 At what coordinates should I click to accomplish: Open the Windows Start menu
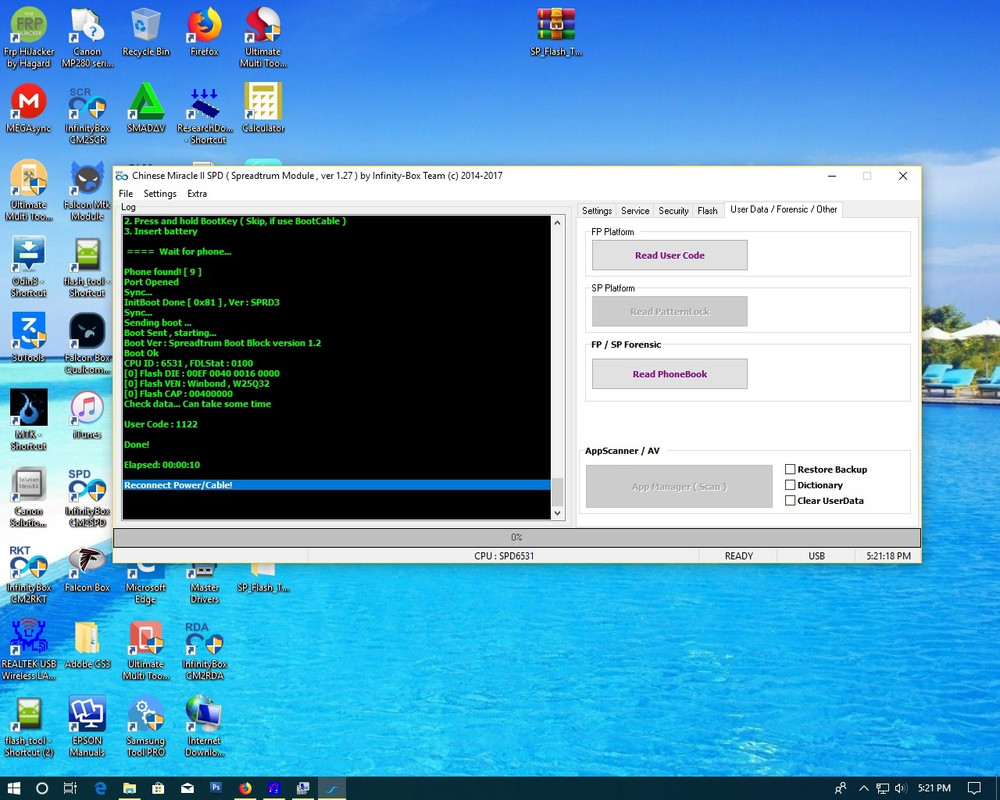pyautogui.click(x=13, y=788)
